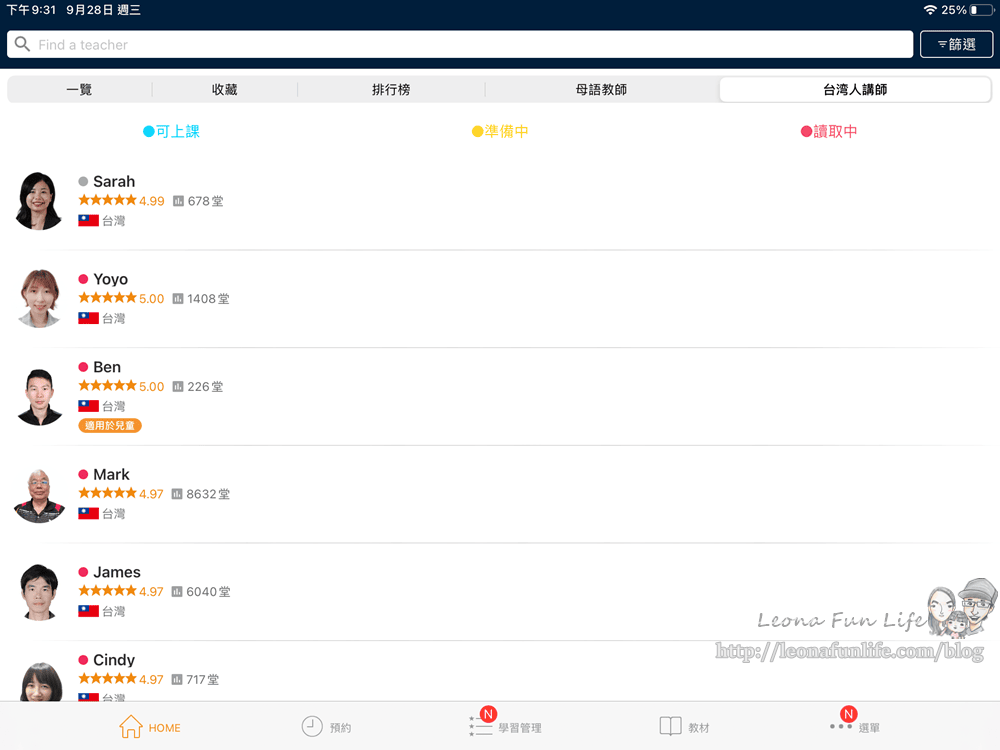Tap lesson count chart icon for Mark

tap(177, 494)
